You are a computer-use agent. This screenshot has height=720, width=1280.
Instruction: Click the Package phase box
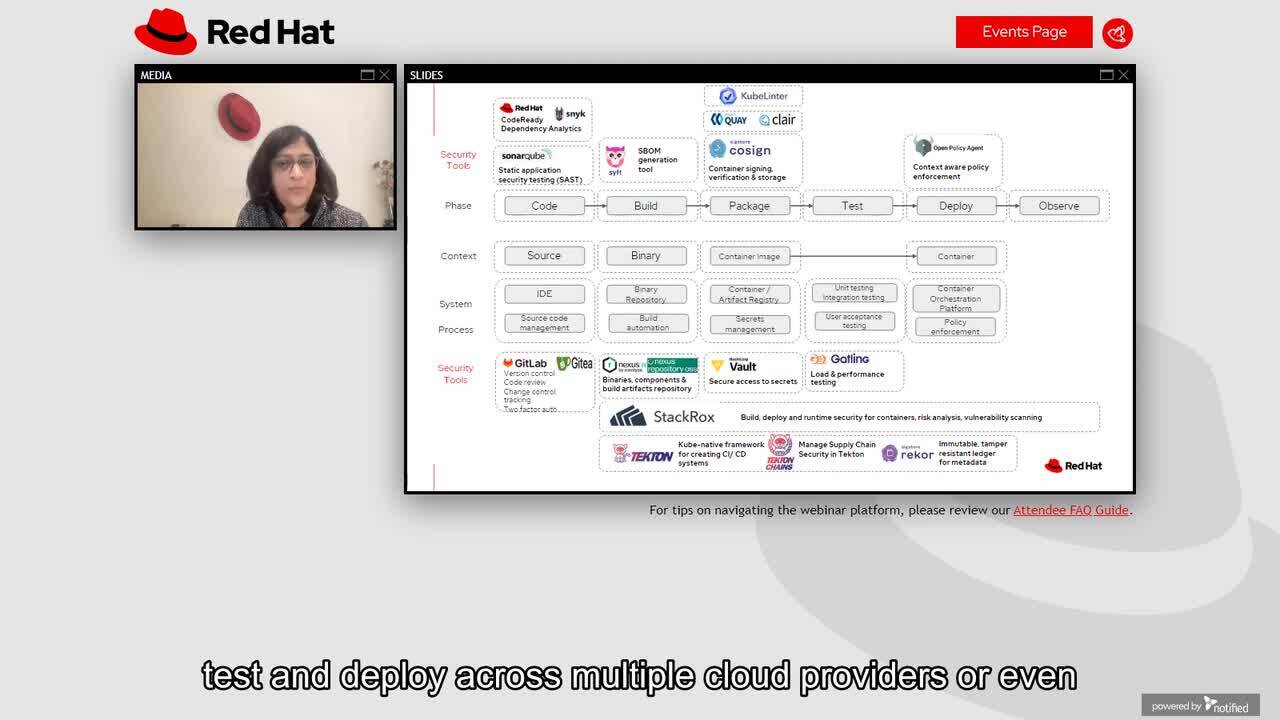pyautogui.click(x=749, y=206)
